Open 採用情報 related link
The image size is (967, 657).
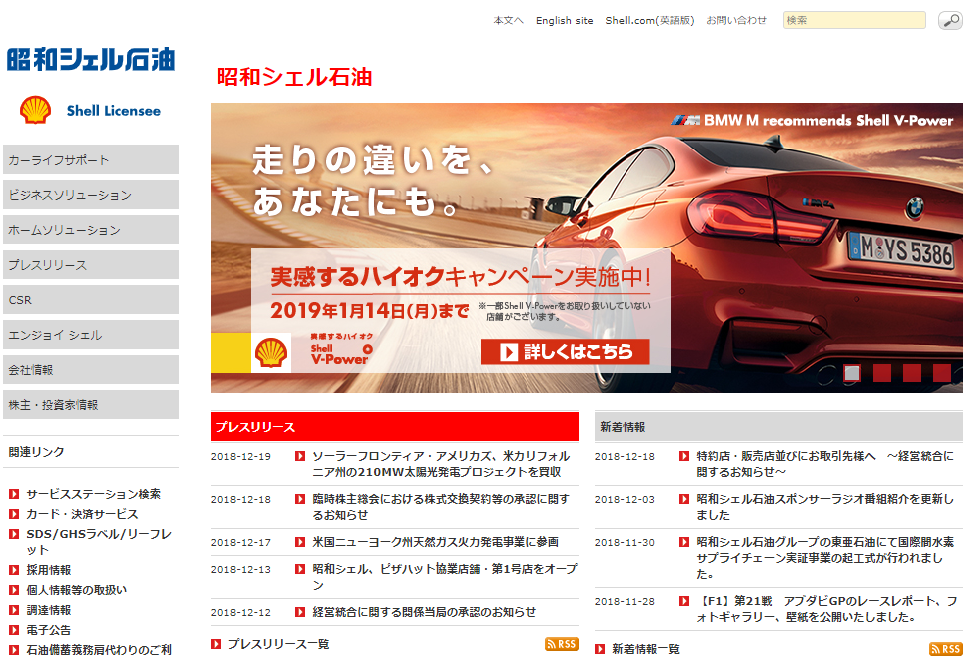49,570
